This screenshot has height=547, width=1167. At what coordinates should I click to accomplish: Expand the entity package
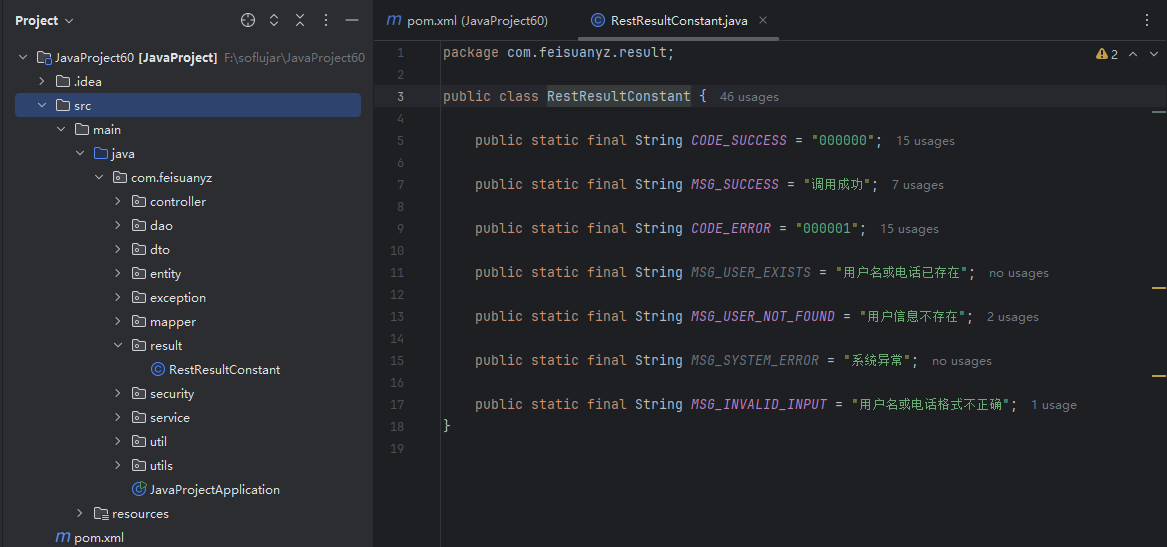118,274
